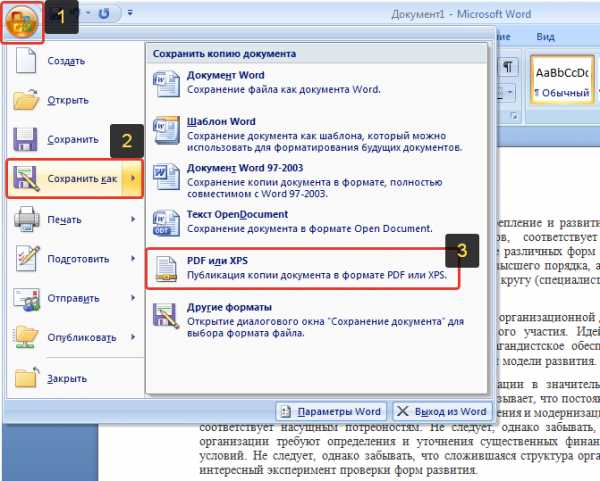Click the Закрыть folder icon

click(x=27, y=378)
